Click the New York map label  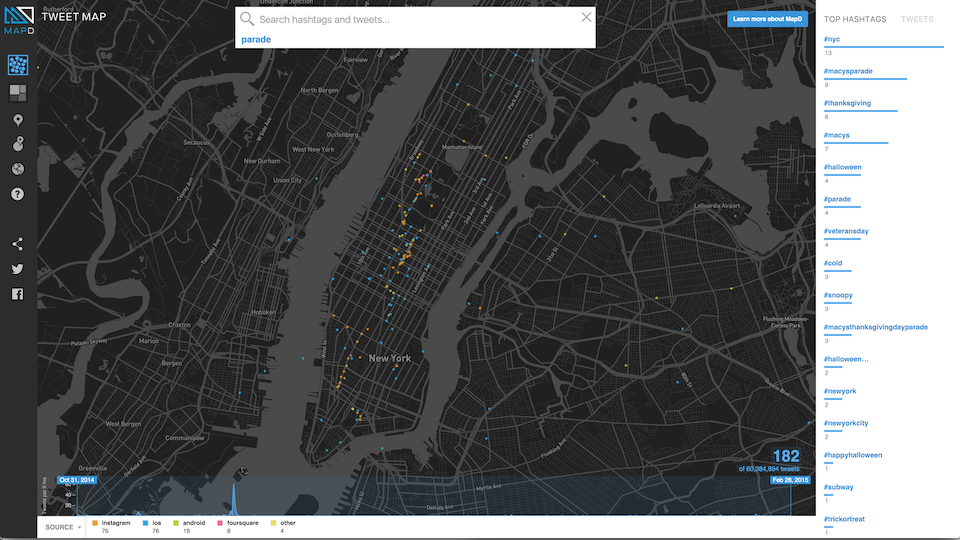390,358
